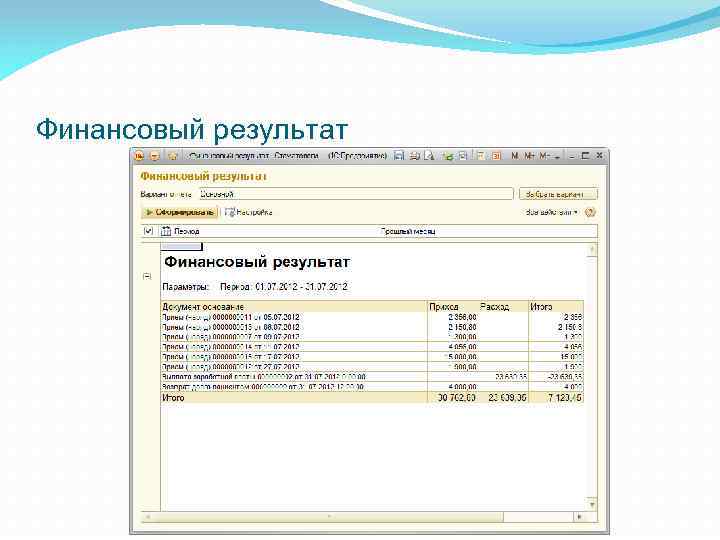Click the Итого row label at bottom
The width and height of the screenshot is (720, 540).
(173, 398)
